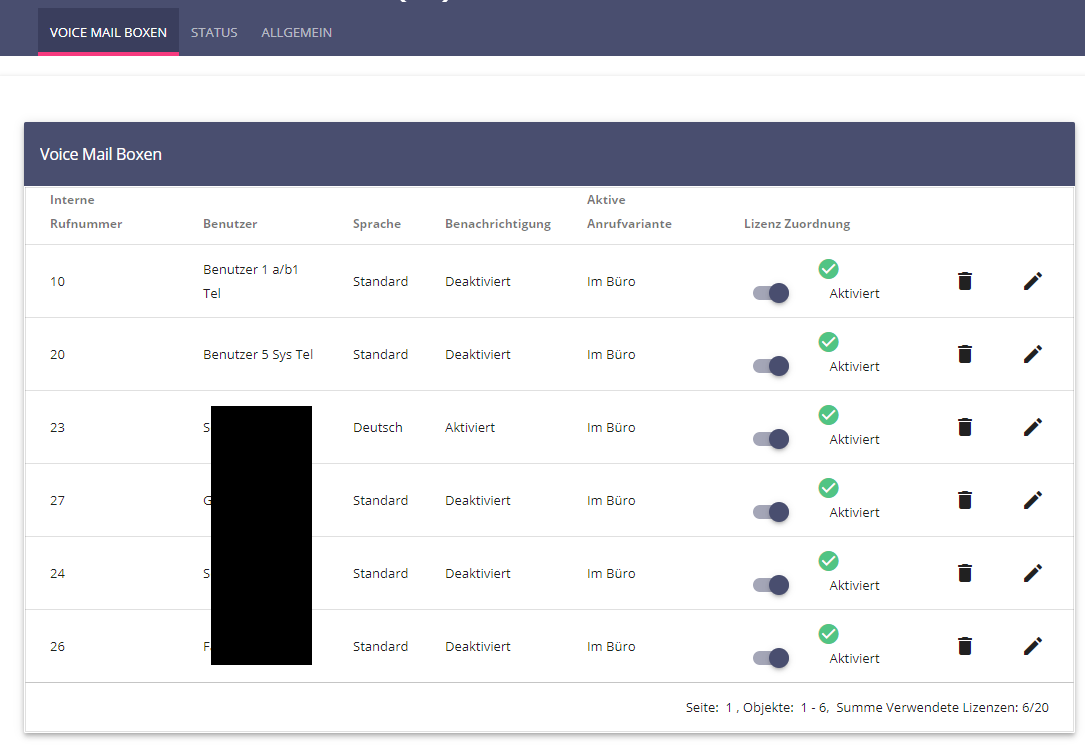Click green check icon in row 24
Screen dimensions: 1085x750
(828, 561)
